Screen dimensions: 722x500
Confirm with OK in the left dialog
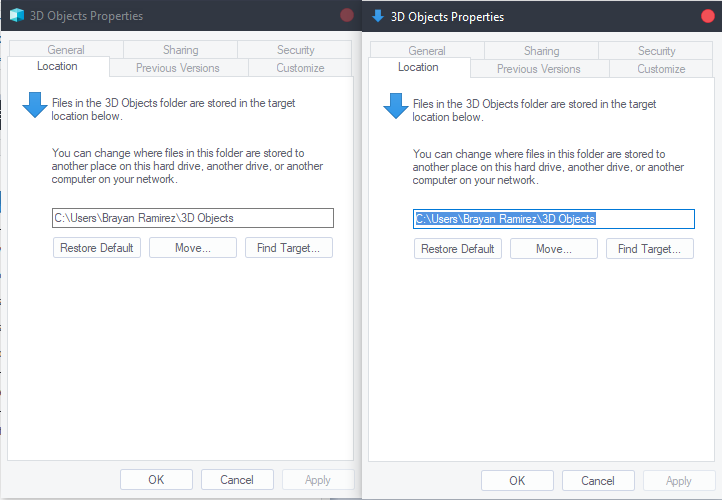click(x=156, y=480)
